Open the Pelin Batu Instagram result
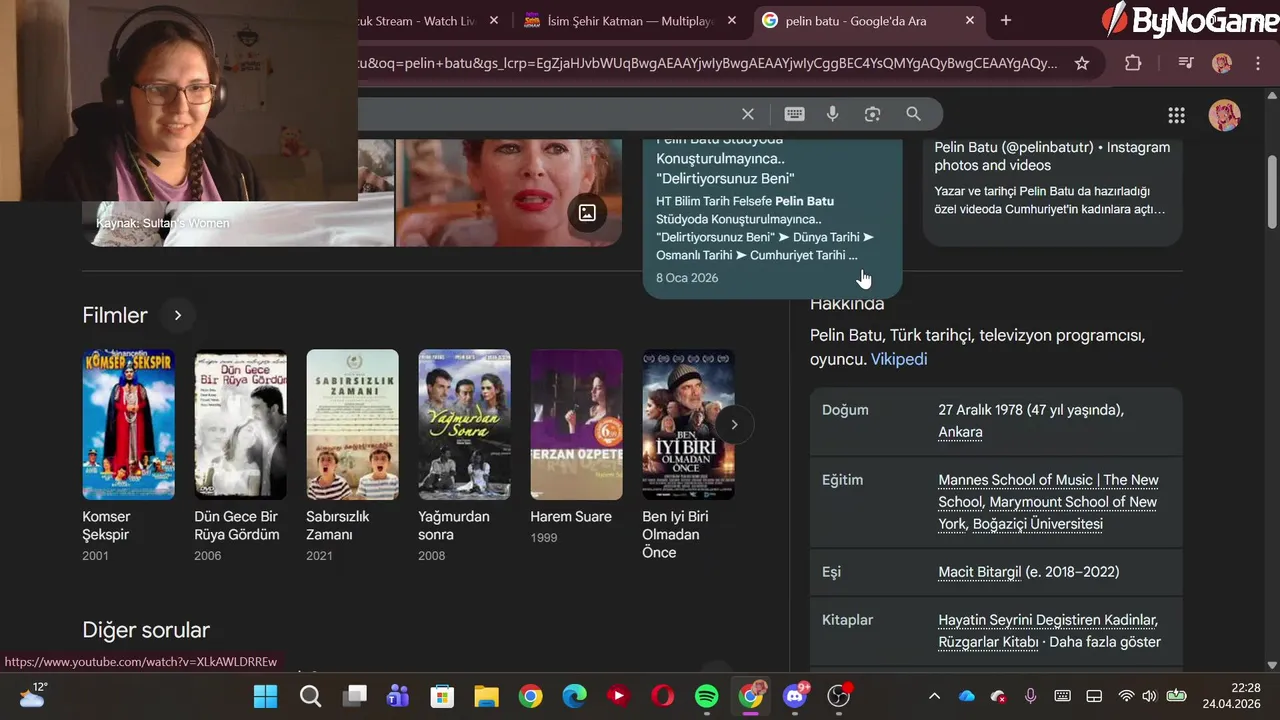The width and height of the screenshot is (1280, 720). tap(1052, 192)
